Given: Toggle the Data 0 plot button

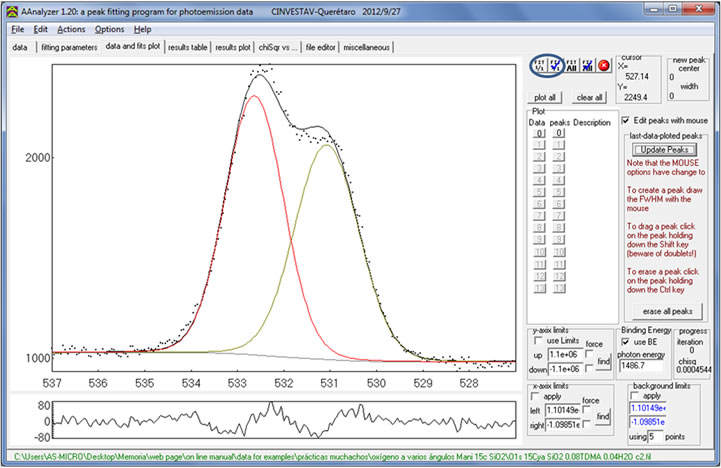Looking at the screenshot, I should point(538,133).
